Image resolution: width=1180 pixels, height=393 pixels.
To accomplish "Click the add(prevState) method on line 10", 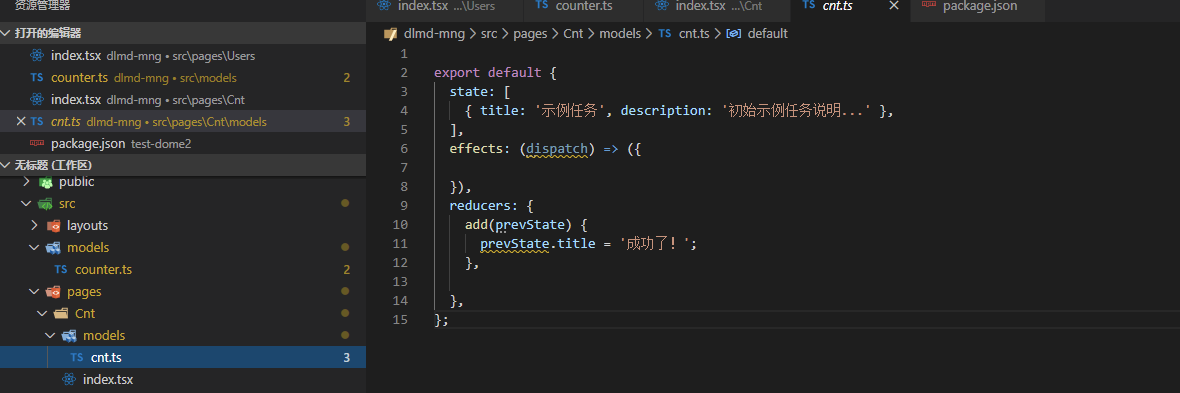I will pos(519,225).
